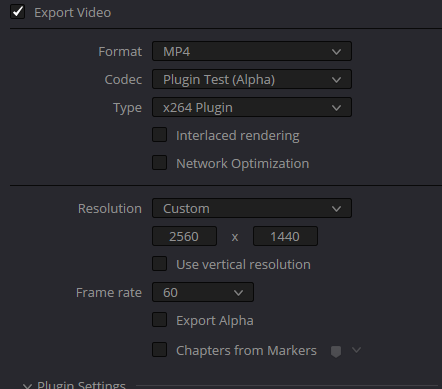Click the Codec dropdown arrow icon
Screen dimensions: 442x389
tap(336, 80)
